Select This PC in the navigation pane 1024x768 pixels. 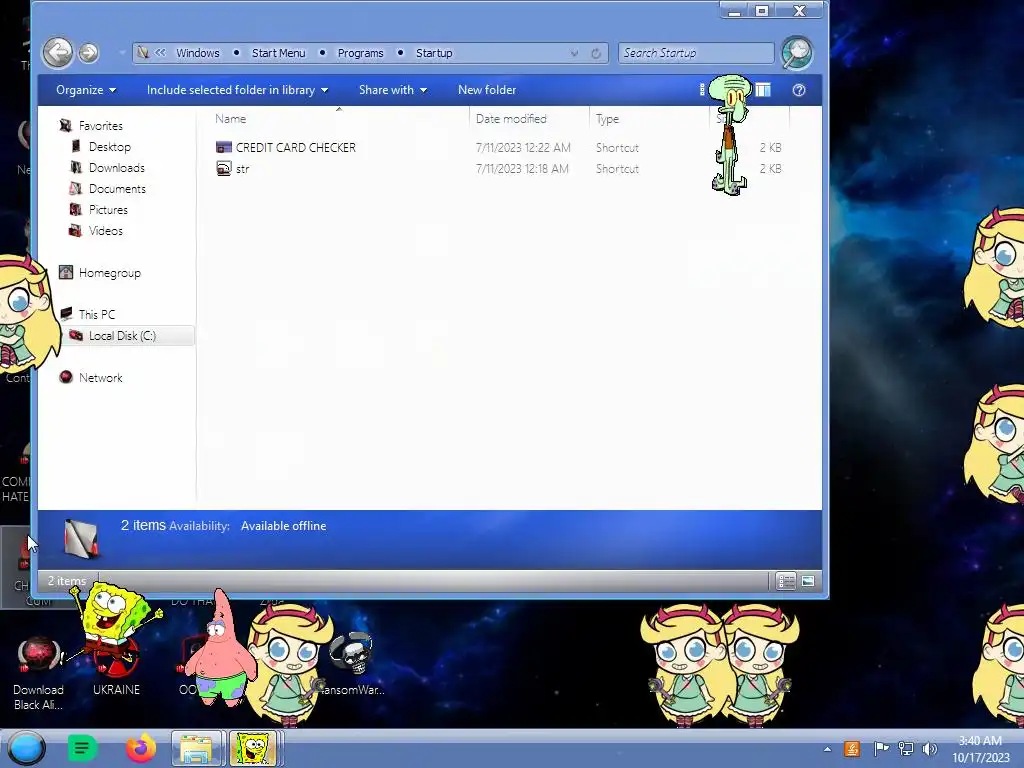pyautogui.click(x=97, y=314)
